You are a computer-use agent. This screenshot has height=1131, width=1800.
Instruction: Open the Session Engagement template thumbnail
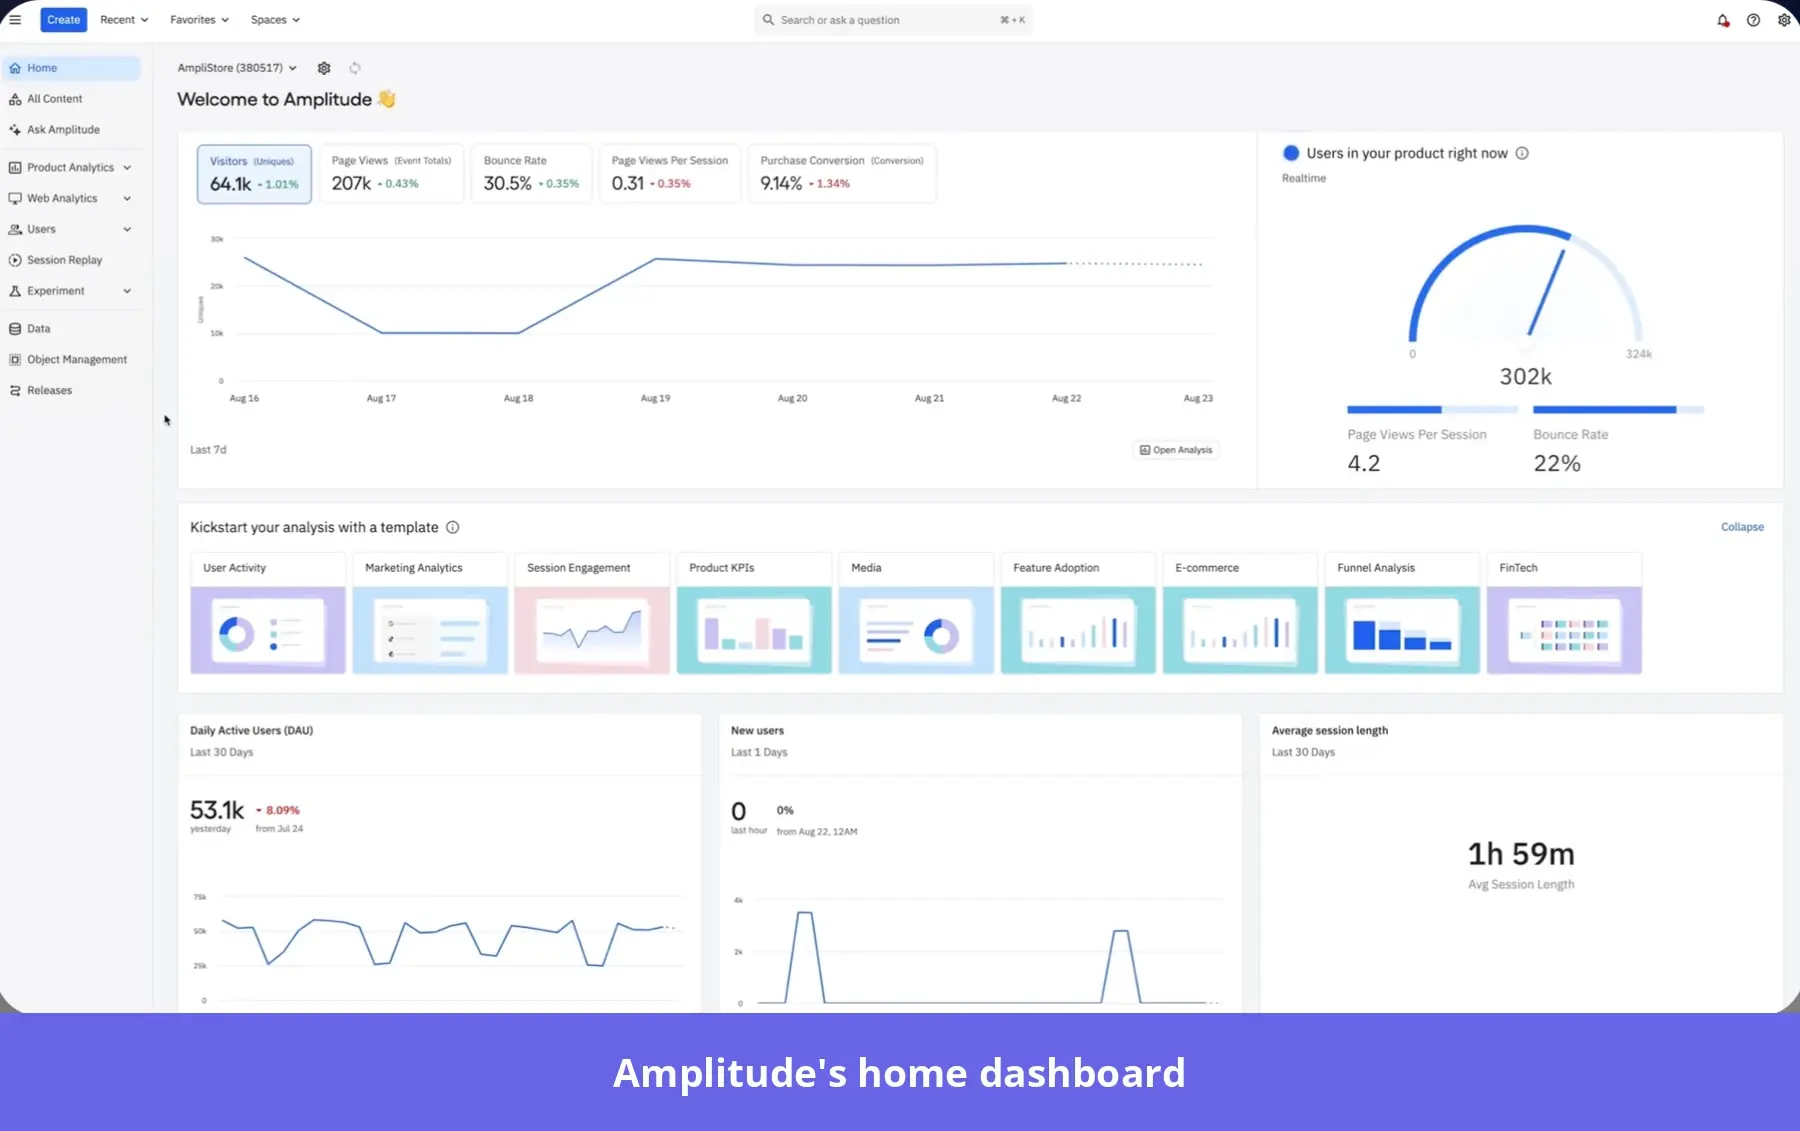[x=592, y=630]
